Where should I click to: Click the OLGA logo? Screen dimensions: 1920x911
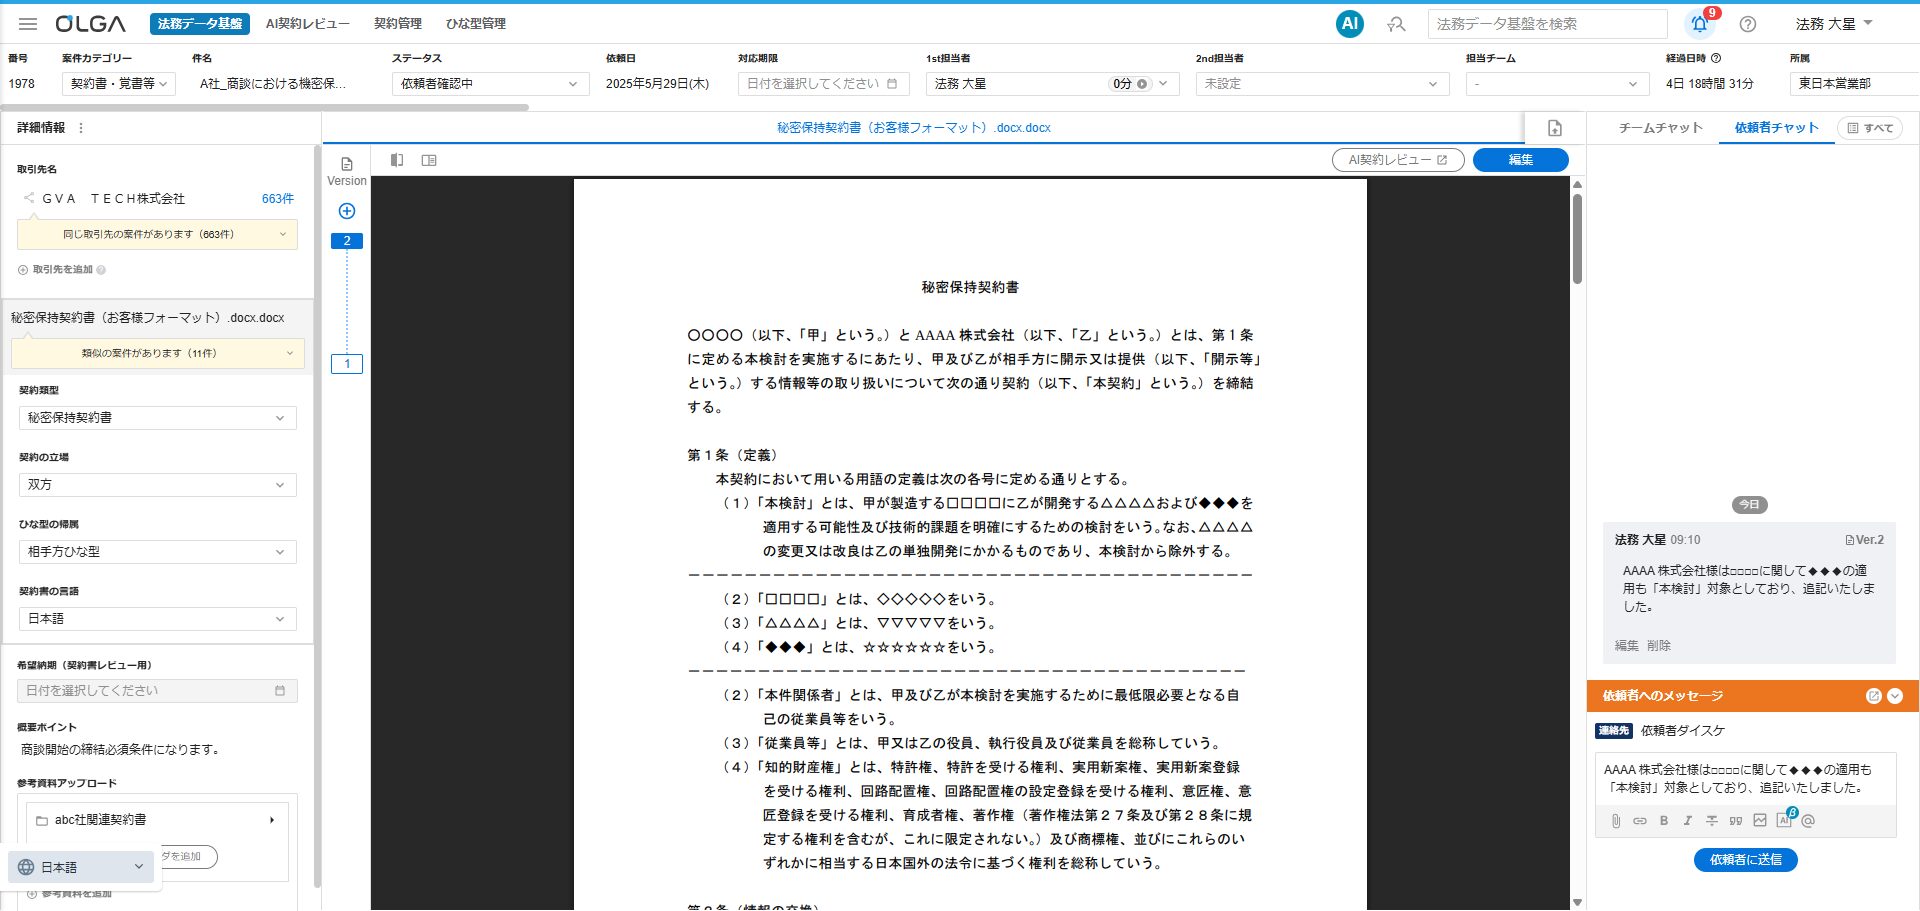tap(90, 24)
